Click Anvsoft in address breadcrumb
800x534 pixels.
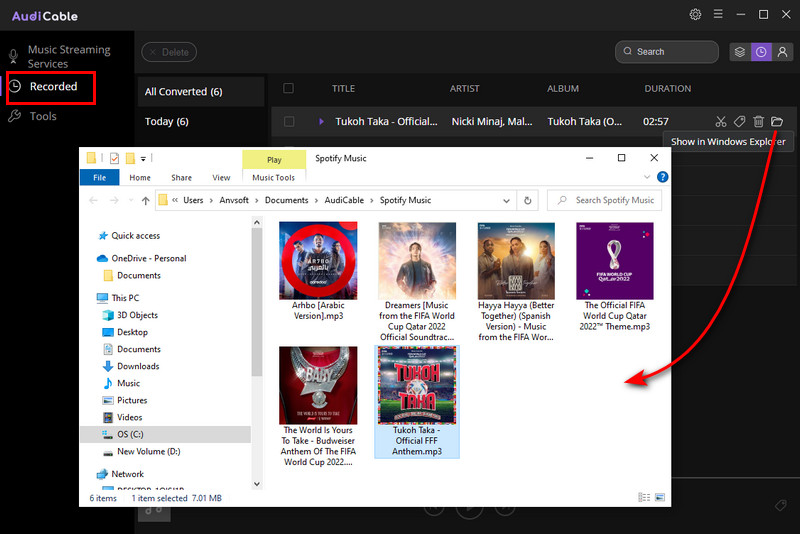(234, 200)
